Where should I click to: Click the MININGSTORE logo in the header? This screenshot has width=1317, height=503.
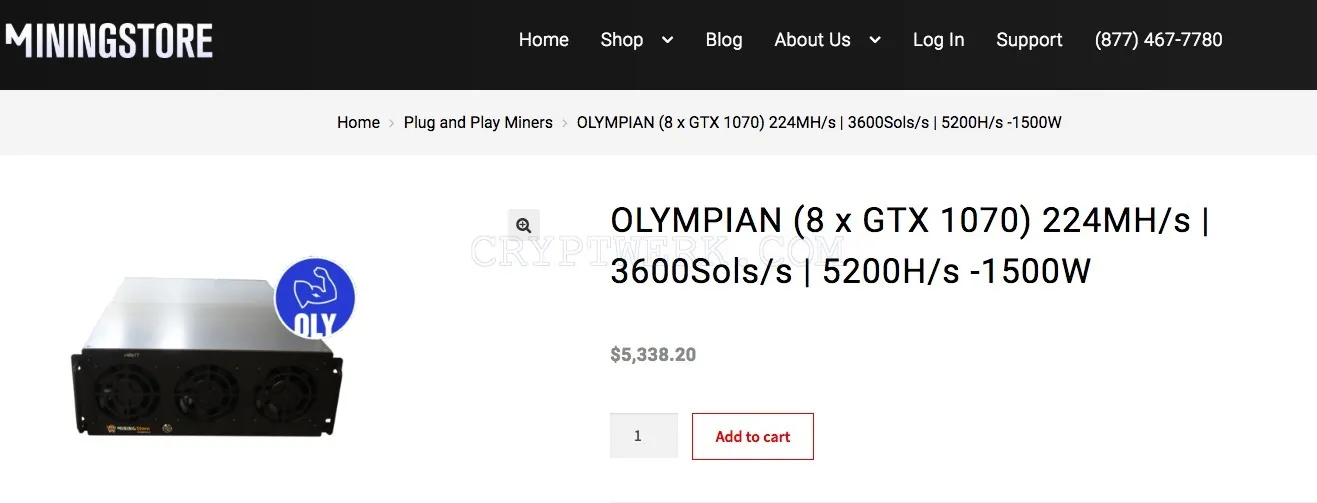(x=108, y=41)
